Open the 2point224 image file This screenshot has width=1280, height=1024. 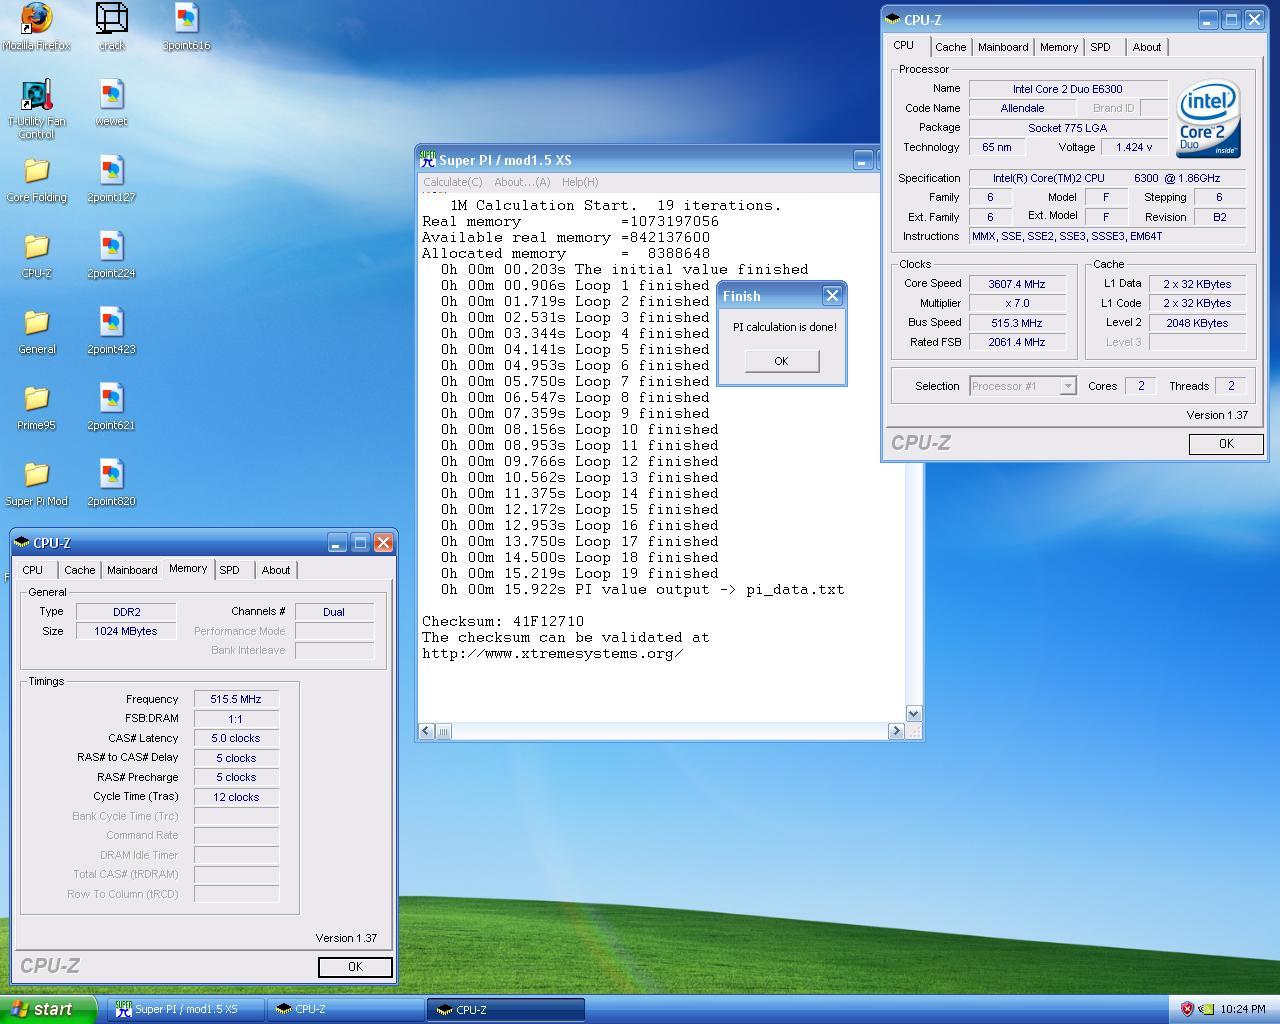112,256
